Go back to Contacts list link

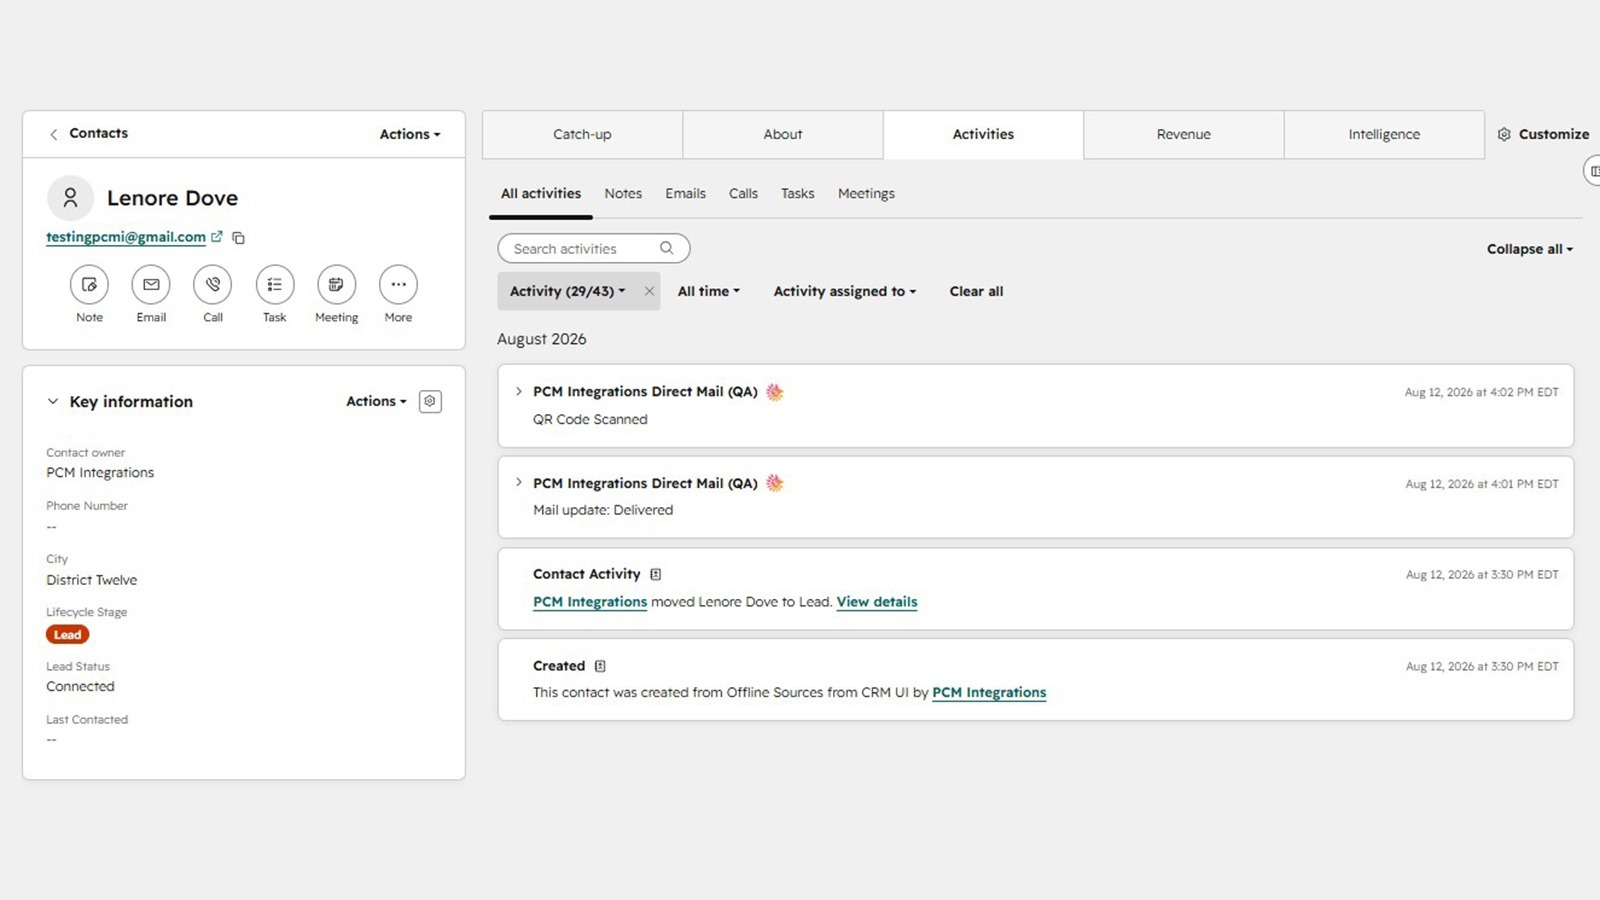point(98,133)
